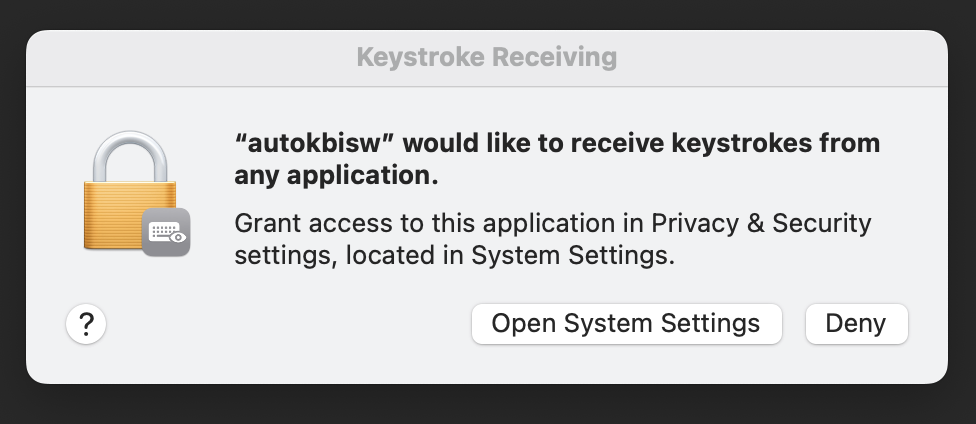Click the dark backdrop below the dialog
This screenshot has height=424, width=976.
pyautogui.click(x=488, y=405)
